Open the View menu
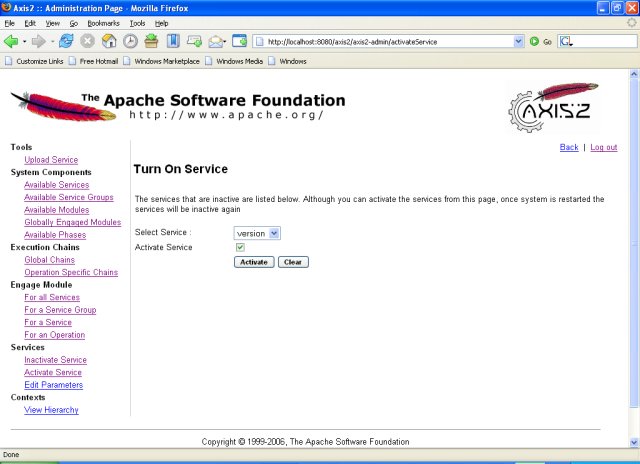This screenshot has height=464, width=640. (52, 23)
